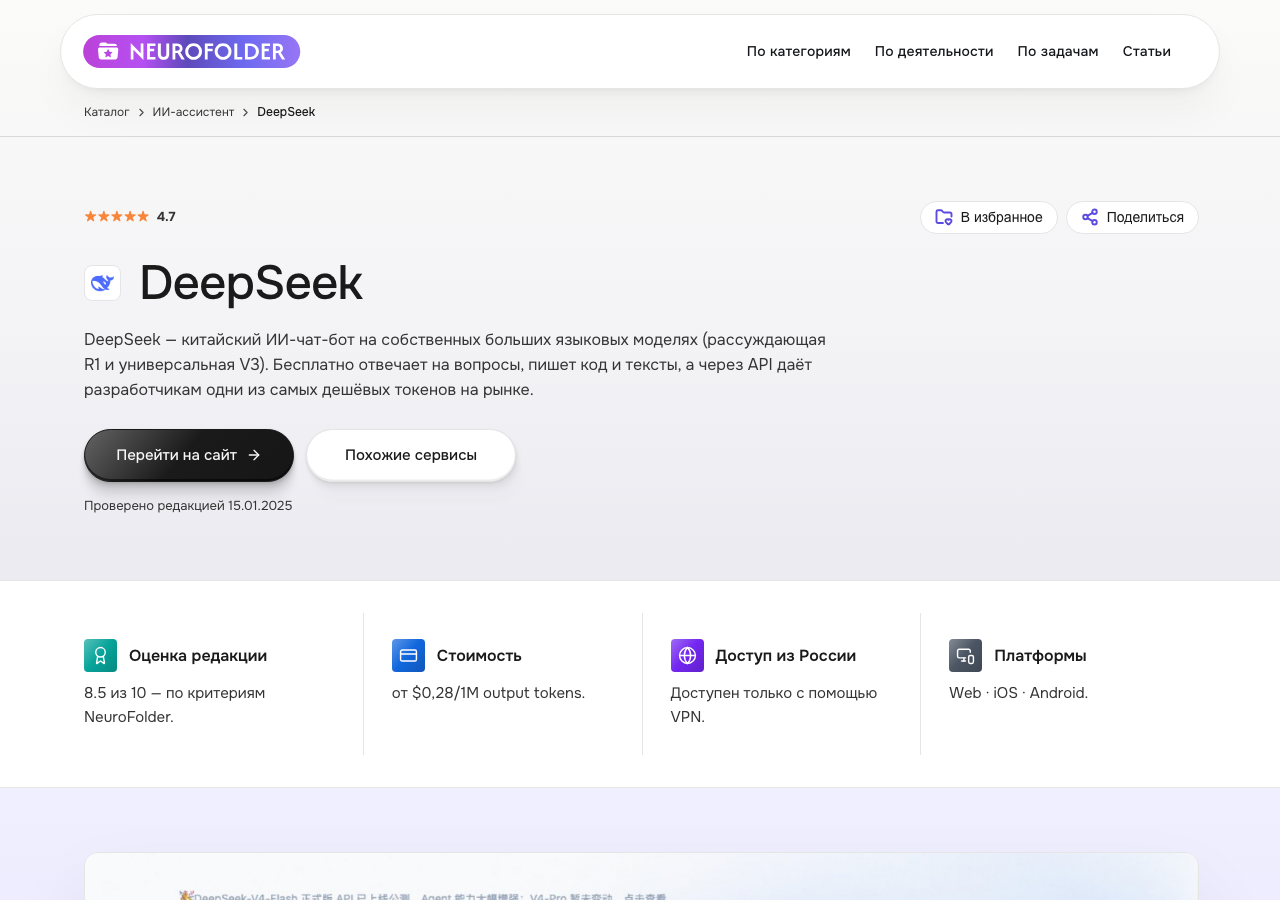Click the 4.7 rating value
The image size is (1280, 900).
(166, 216)
